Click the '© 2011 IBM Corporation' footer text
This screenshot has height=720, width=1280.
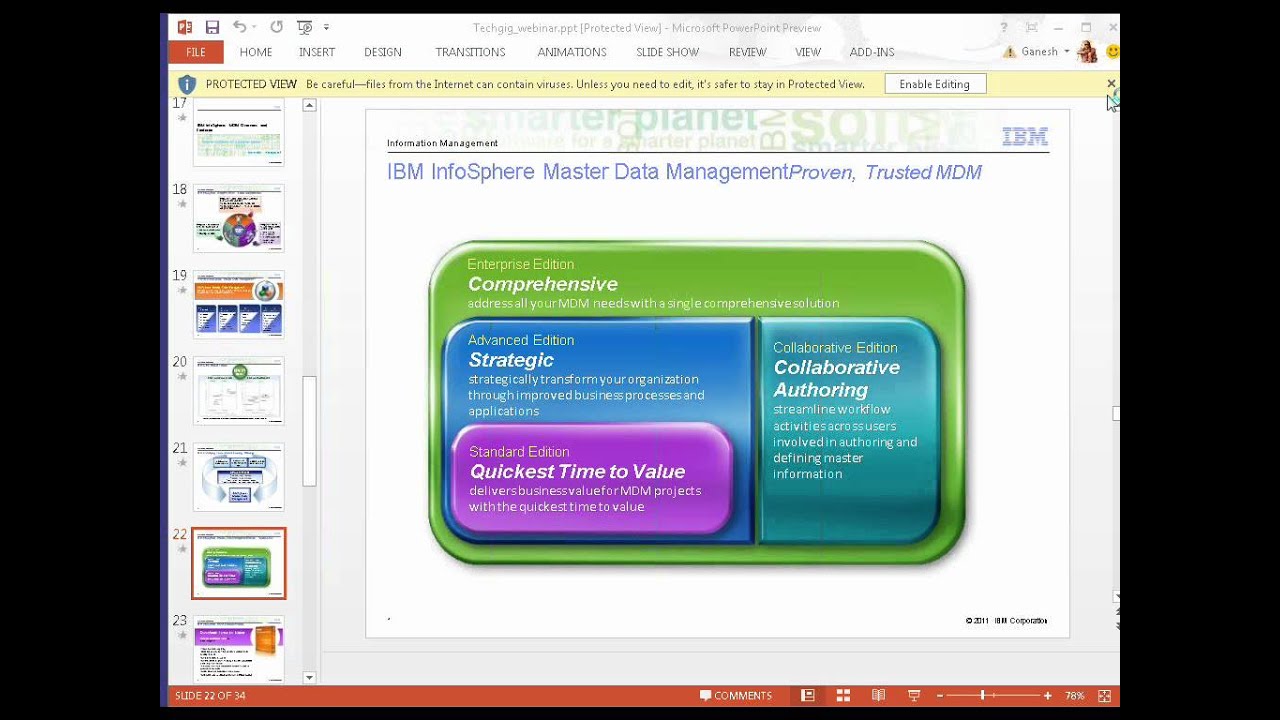(1006, 620)
